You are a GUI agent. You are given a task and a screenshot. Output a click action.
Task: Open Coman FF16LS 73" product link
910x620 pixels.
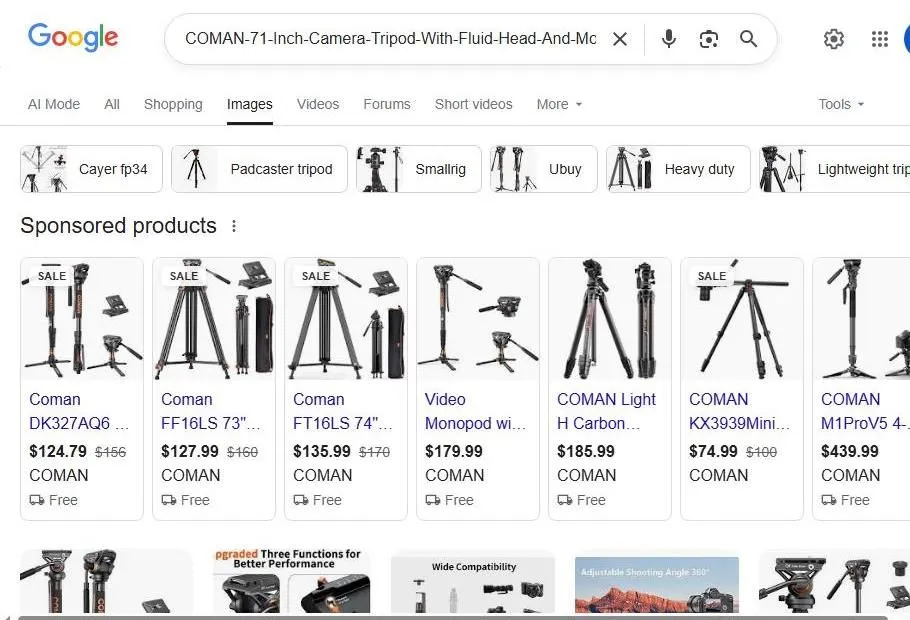pyautogui.click(x=211, y=411)
